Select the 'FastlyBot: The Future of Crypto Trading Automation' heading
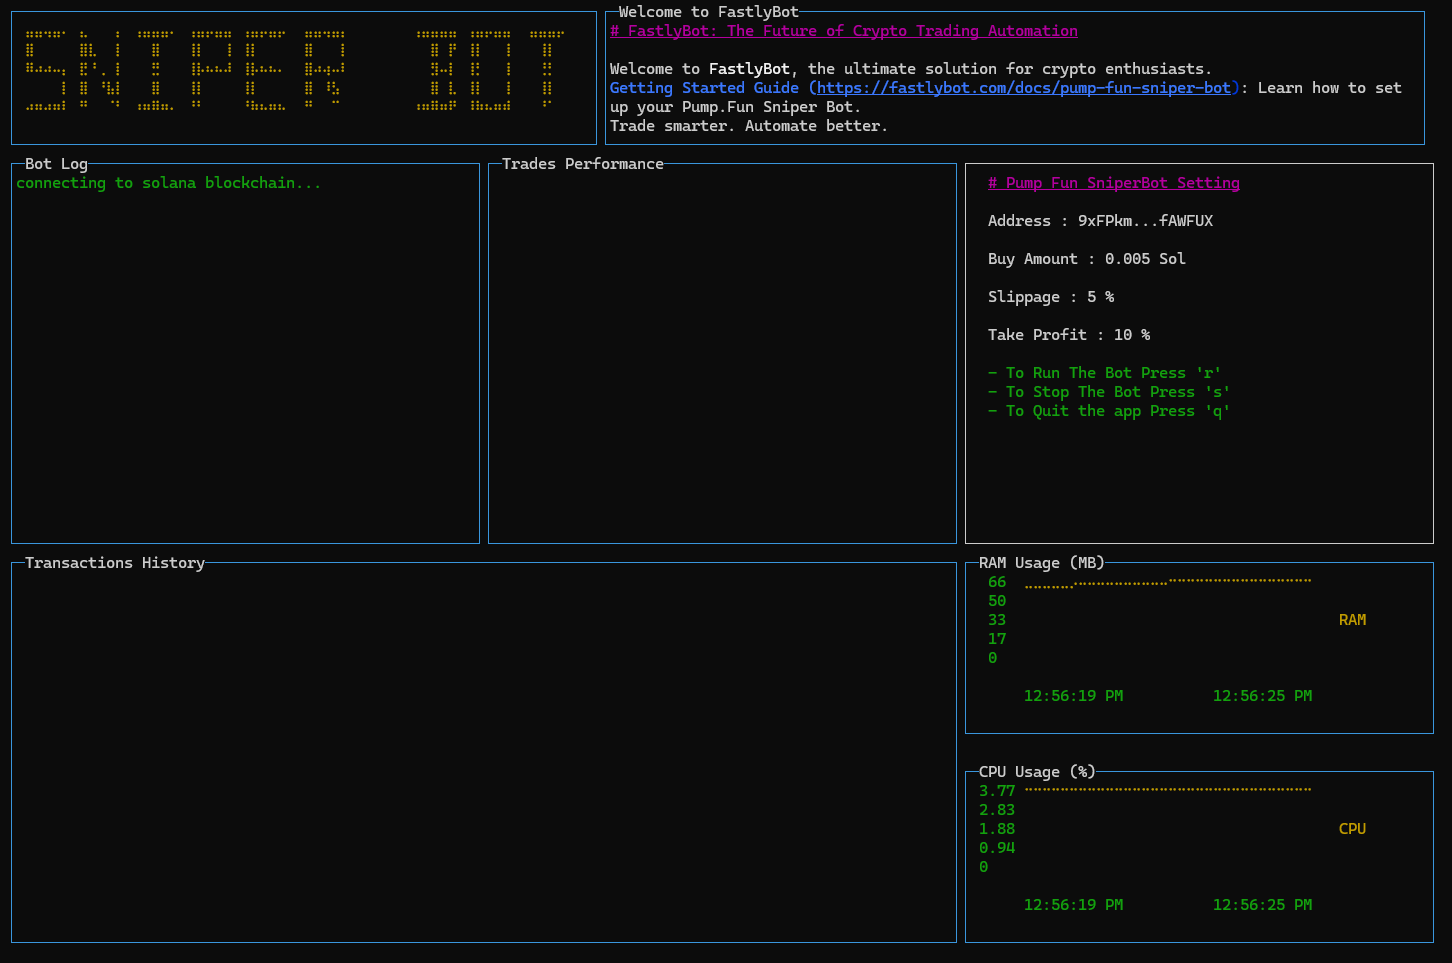This screenshot has width=1452, height=963. (844, 31)
